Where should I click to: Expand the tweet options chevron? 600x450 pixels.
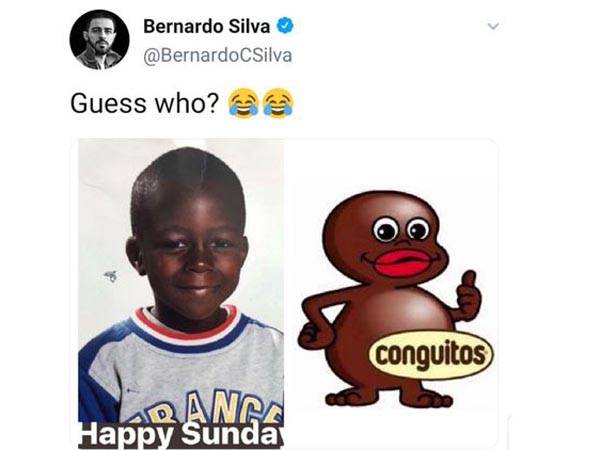(494, 26)
